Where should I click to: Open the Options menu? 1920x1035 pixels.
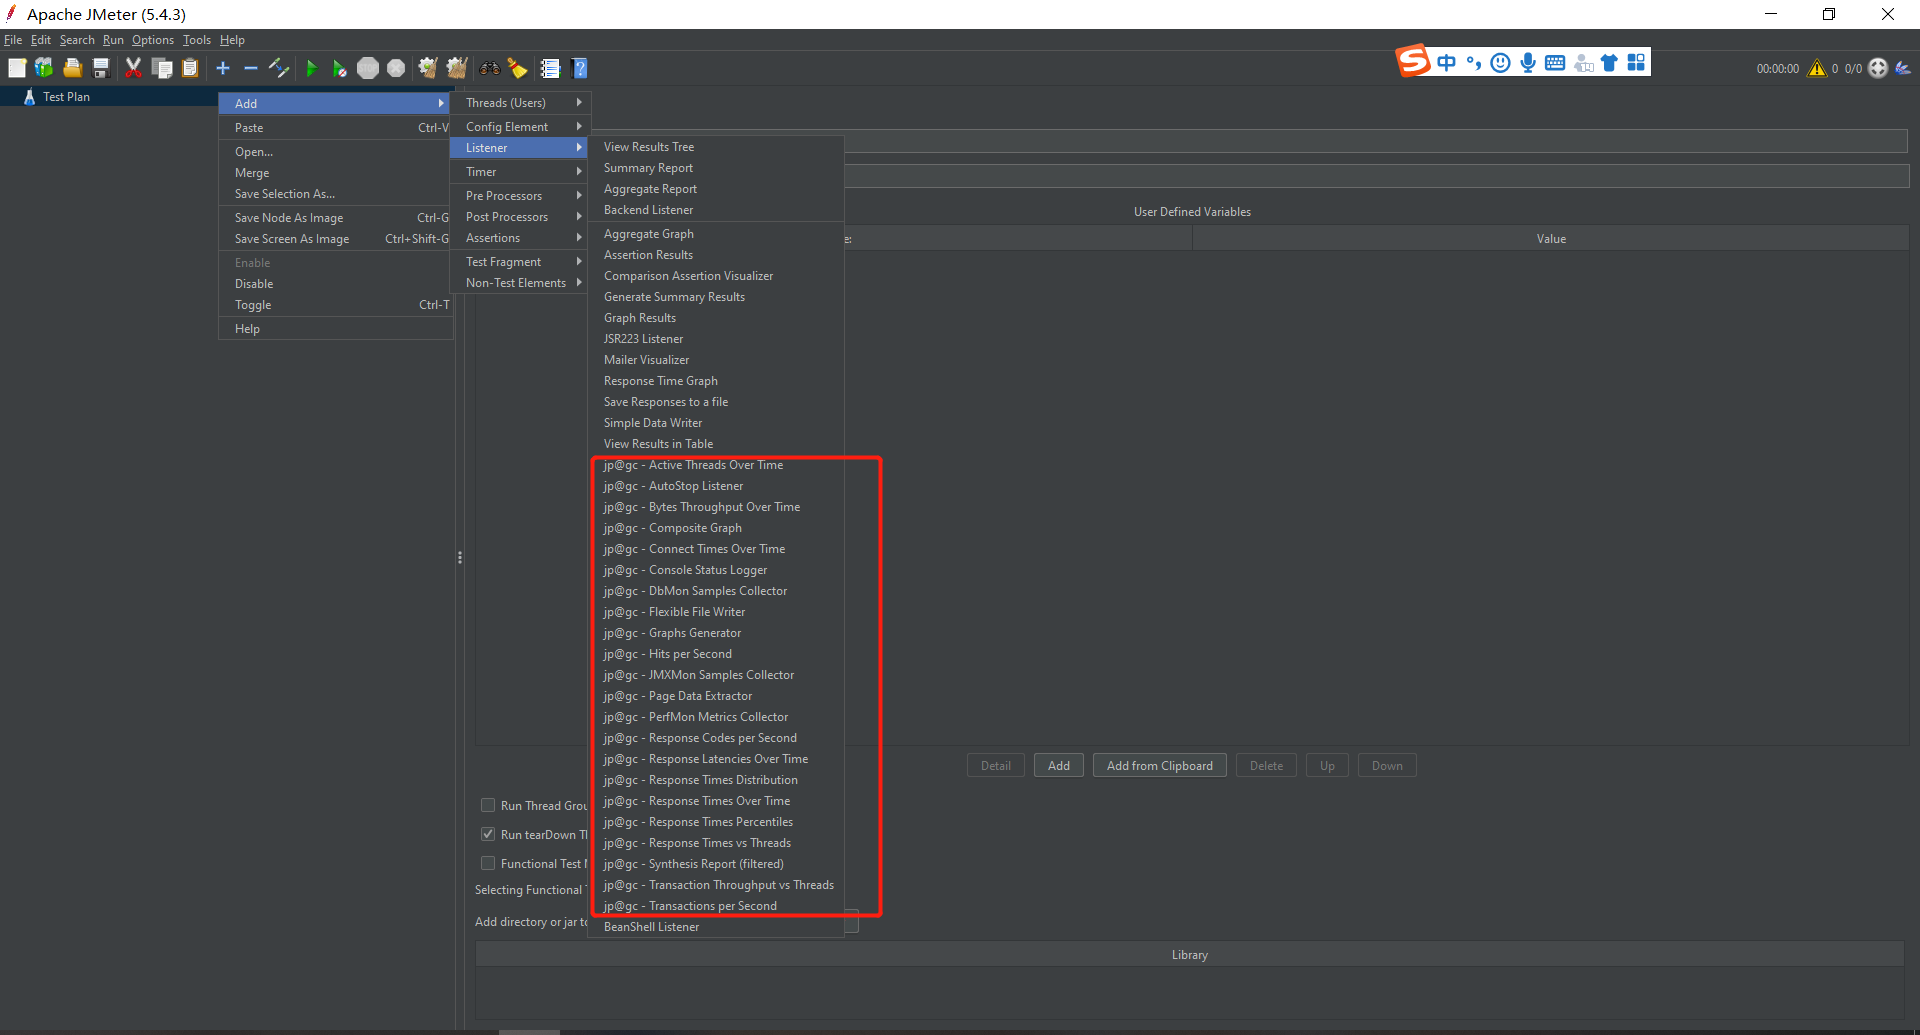click(153, 40)
